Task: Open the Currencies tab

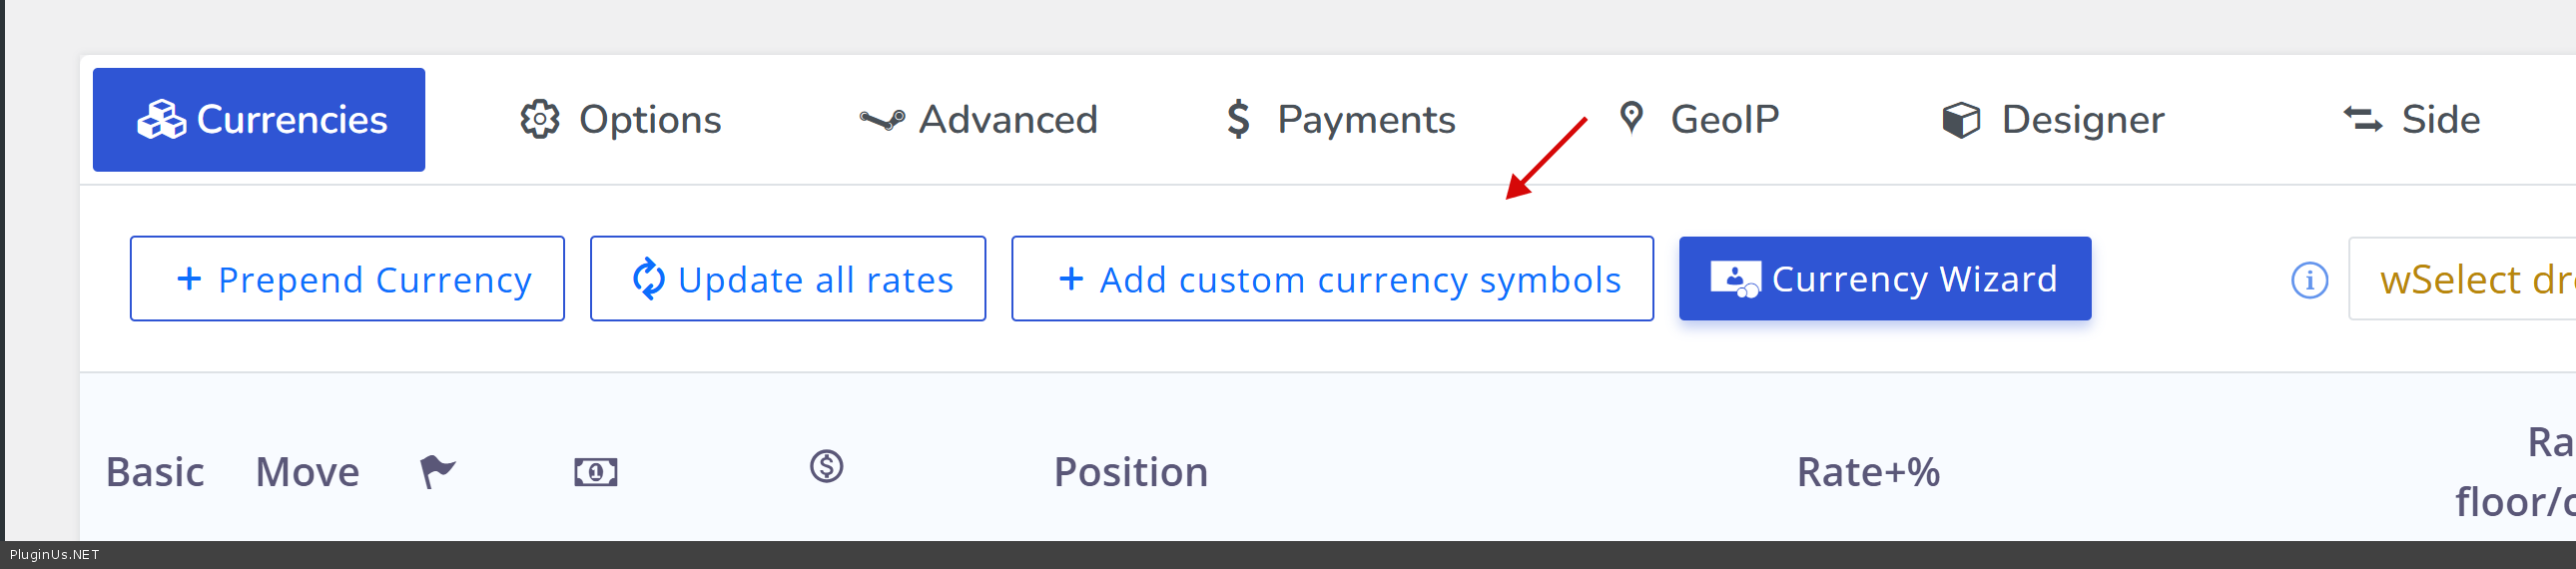Action: coord(259,120)
